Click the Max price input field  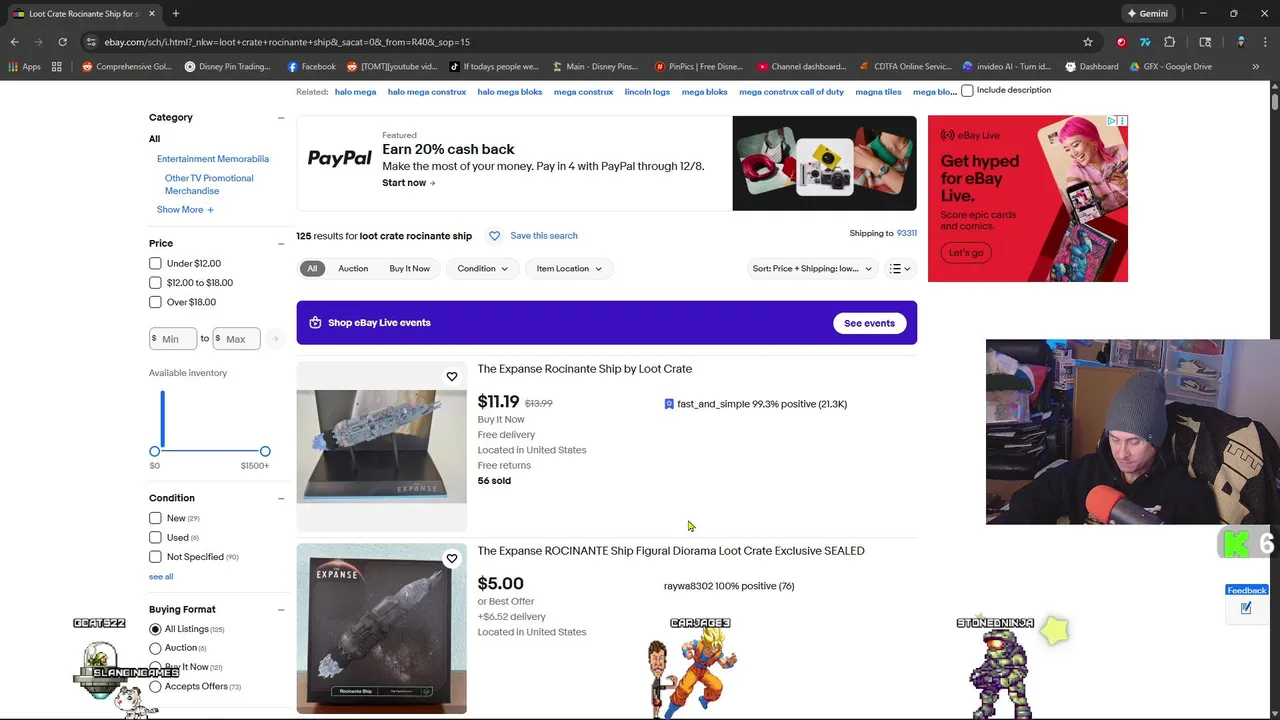(237, 339)
